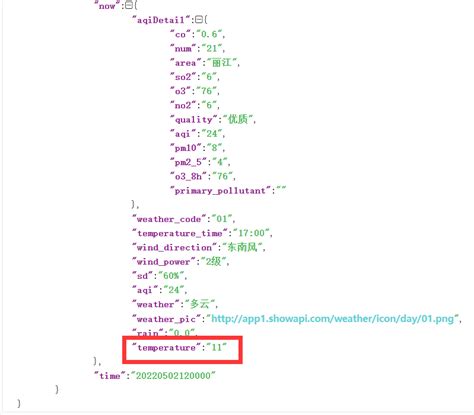Click the "temperature" key in red box
474x415 pixels.
tap(166, 348)
